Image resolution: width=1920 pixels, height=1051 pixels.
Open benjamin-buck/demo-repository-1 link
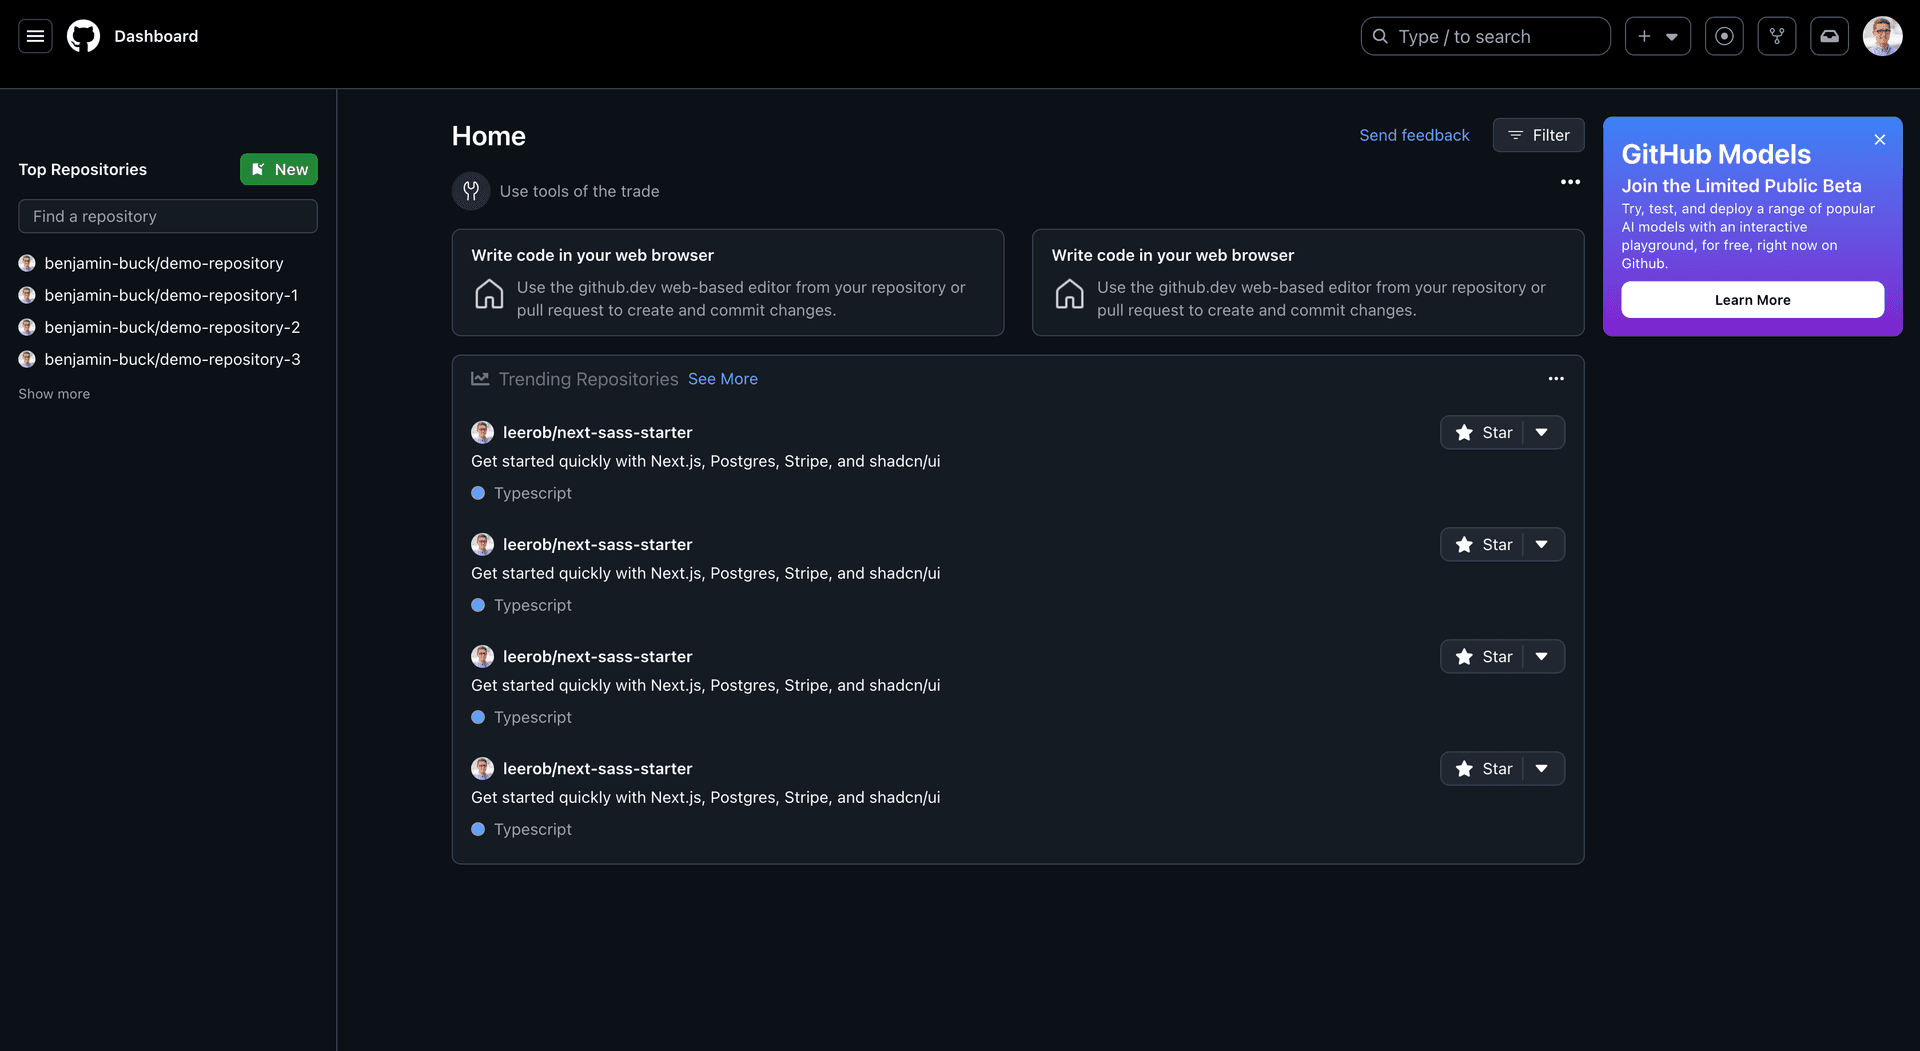(x=171, y=295)
